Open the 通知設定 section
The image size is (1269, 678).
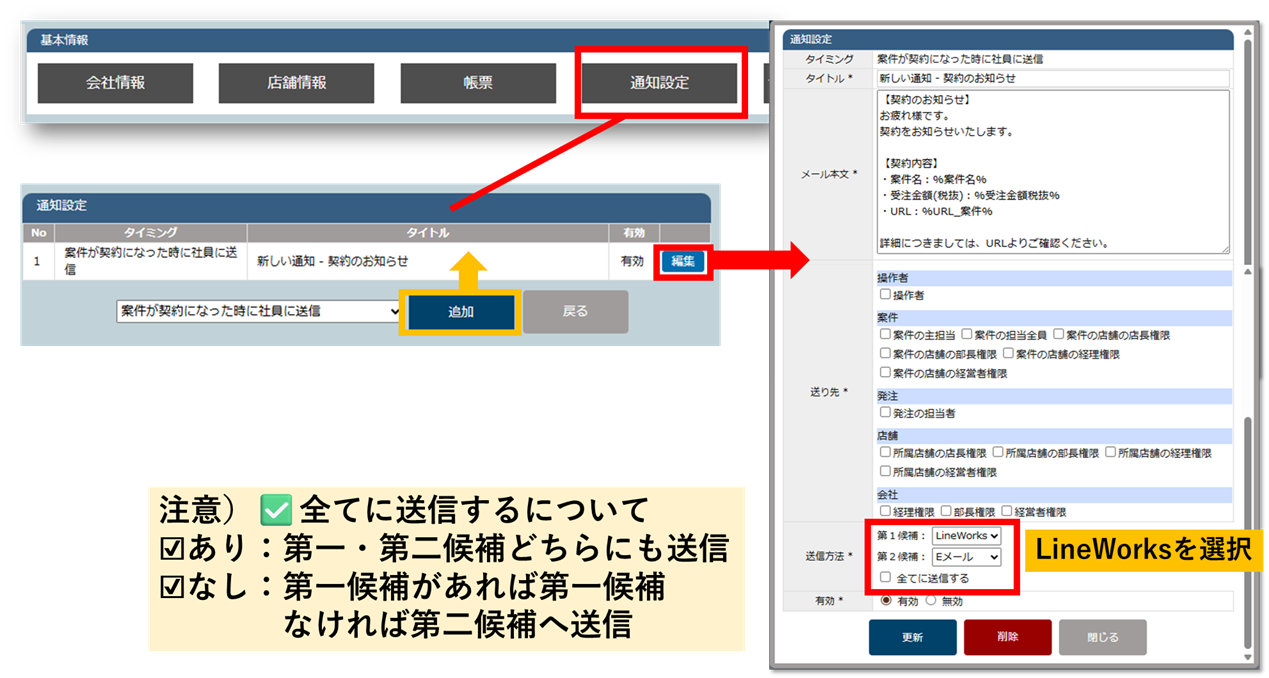pos(659,83)
